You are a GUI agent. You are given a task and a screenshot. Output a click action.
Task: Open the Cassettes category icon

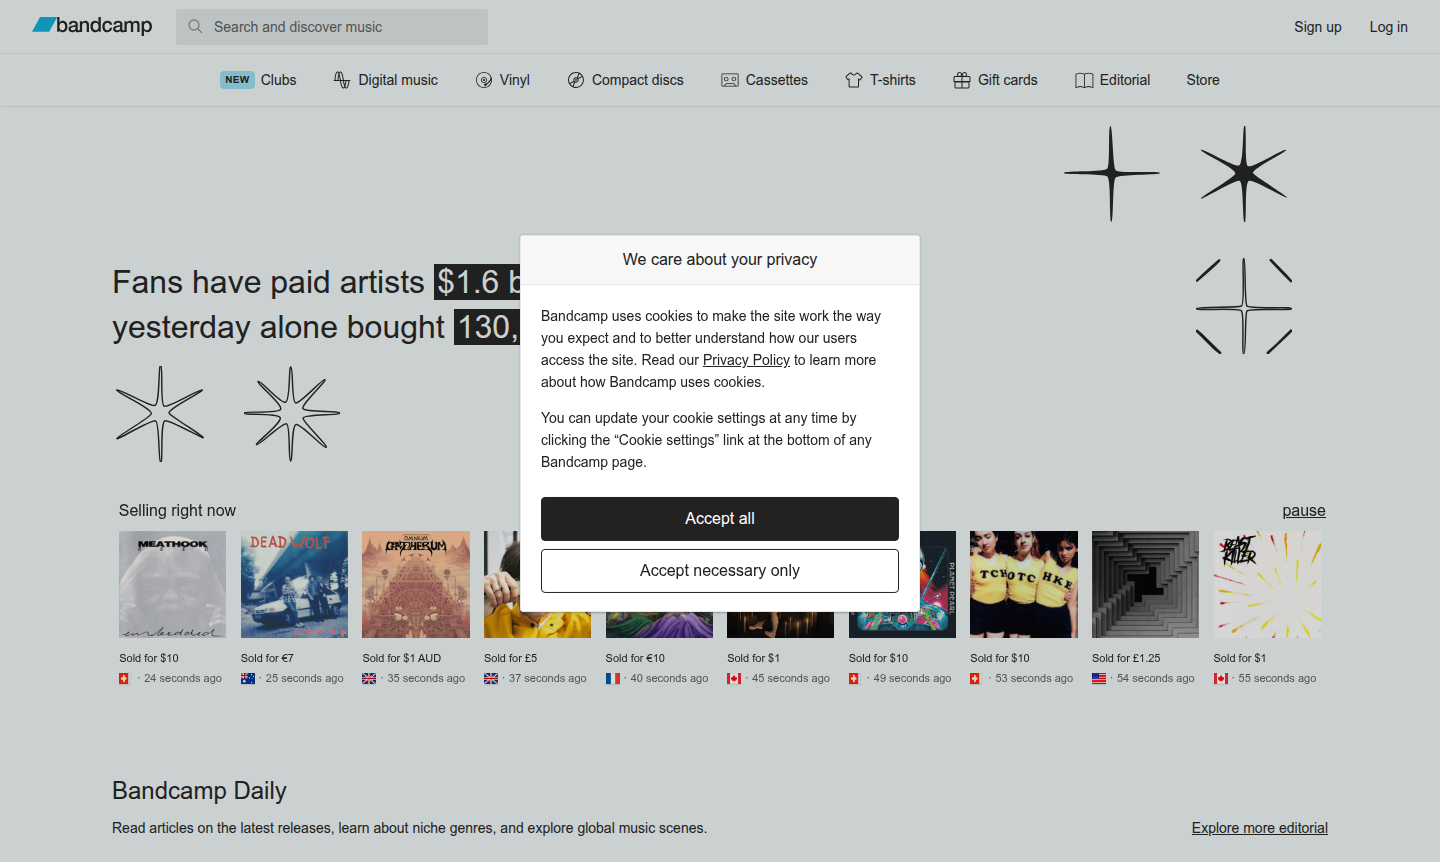pos(729,80)
